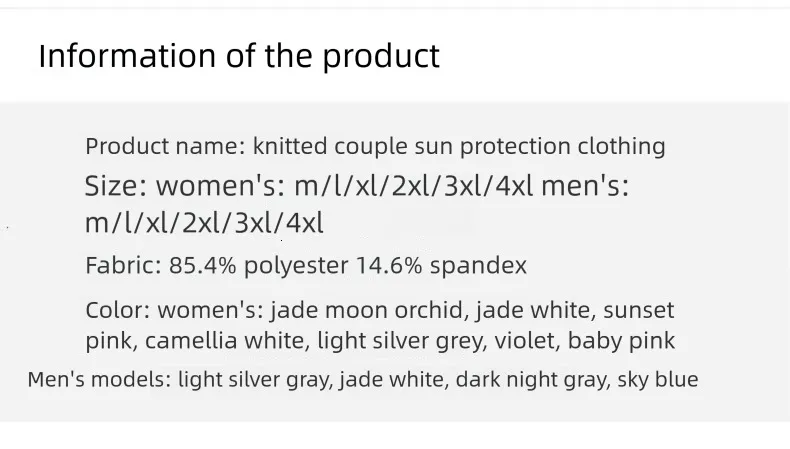
Task: Select the "sky blue" color name
Action: point(658,380)
